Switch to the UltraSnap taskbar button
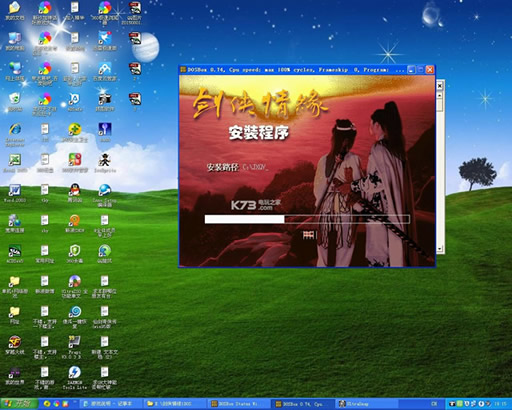Viewport: 512px width, 410px height. pyautogui.click(x=367, y=404)
